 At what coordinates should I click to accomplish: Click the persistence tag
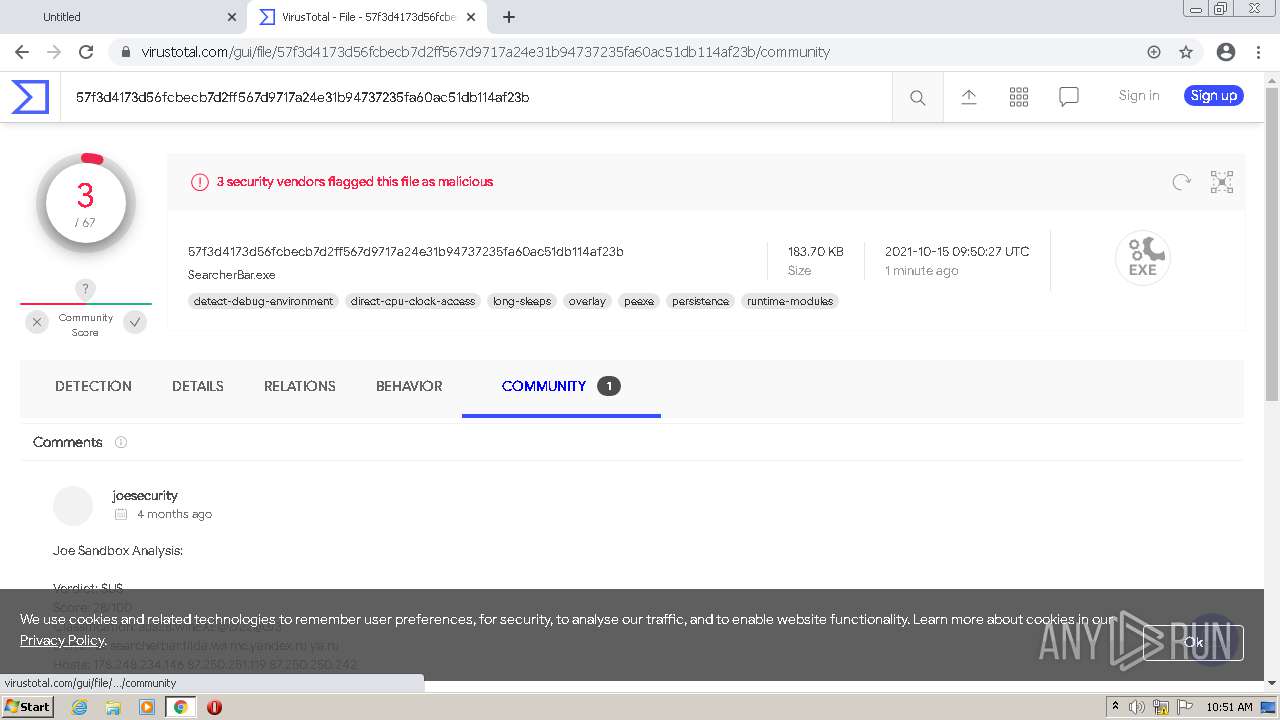click(x=700, y=301)
